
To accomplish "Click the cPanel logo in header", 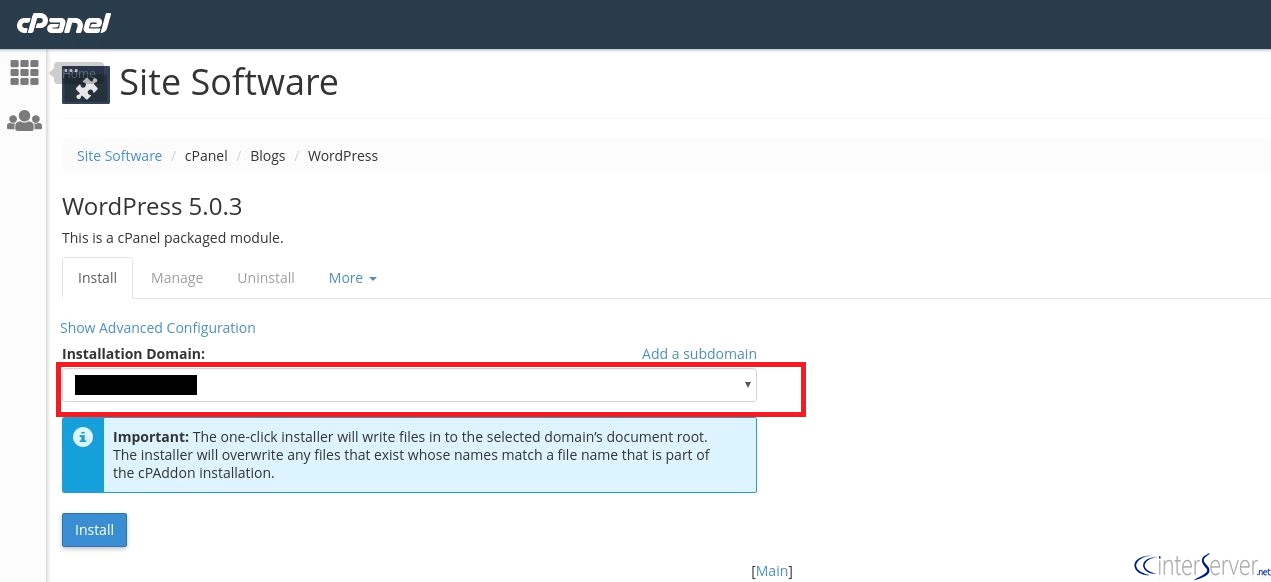I will 64,23.
